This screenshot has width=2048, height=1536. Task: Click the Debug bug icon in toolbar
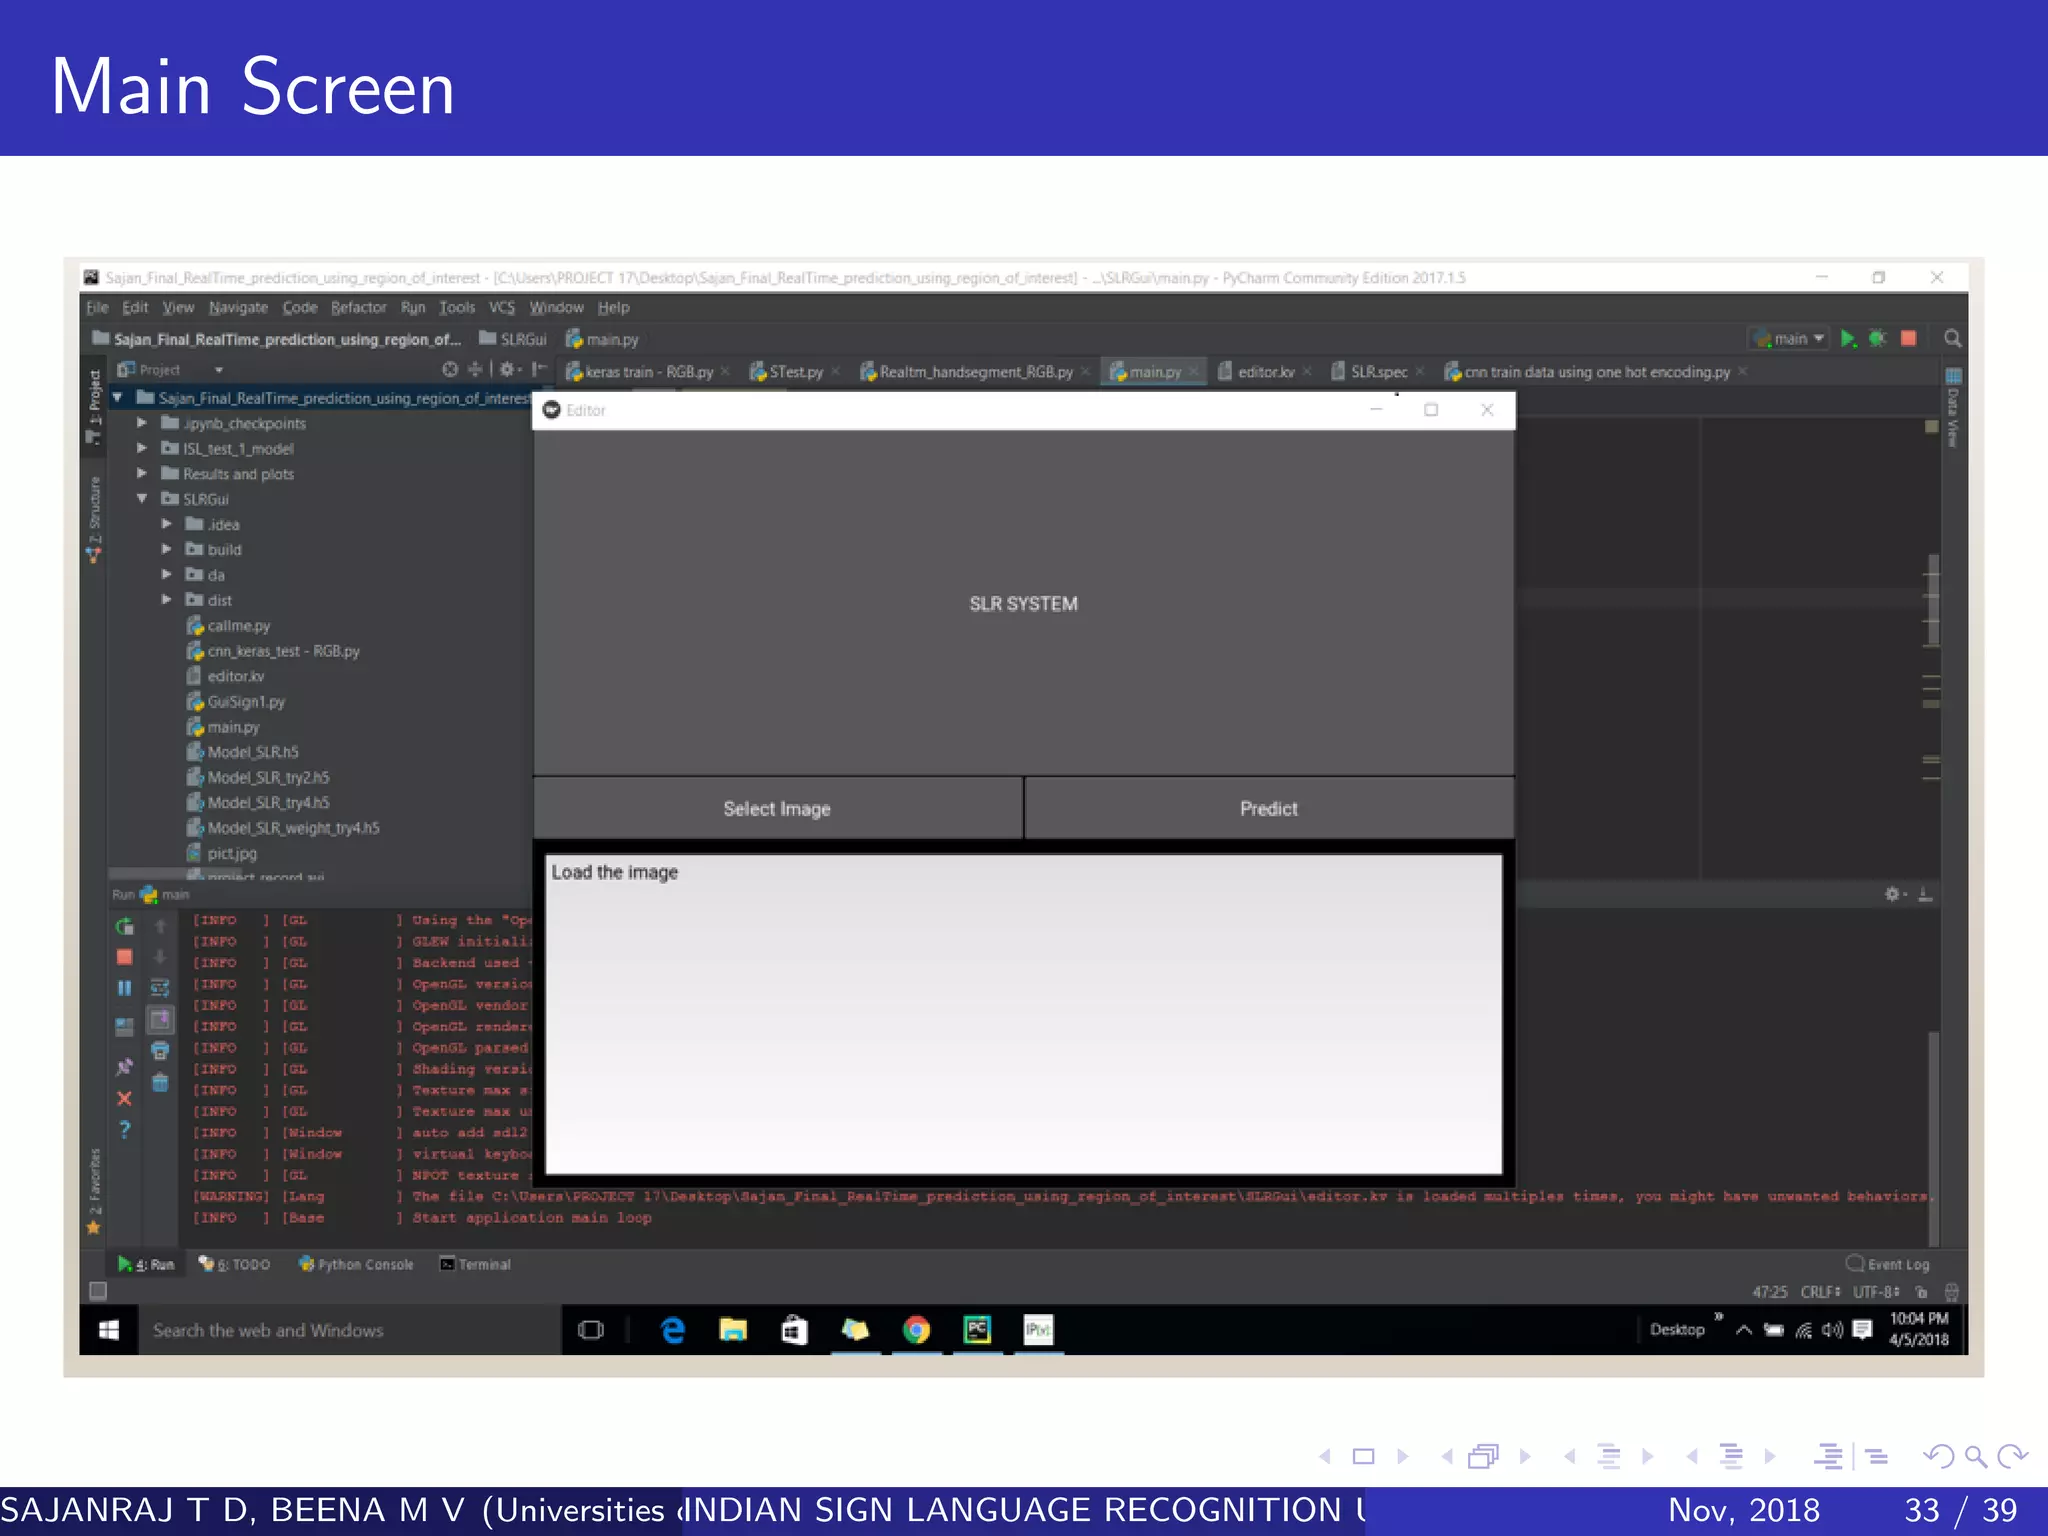click(x=1877, y=339)
